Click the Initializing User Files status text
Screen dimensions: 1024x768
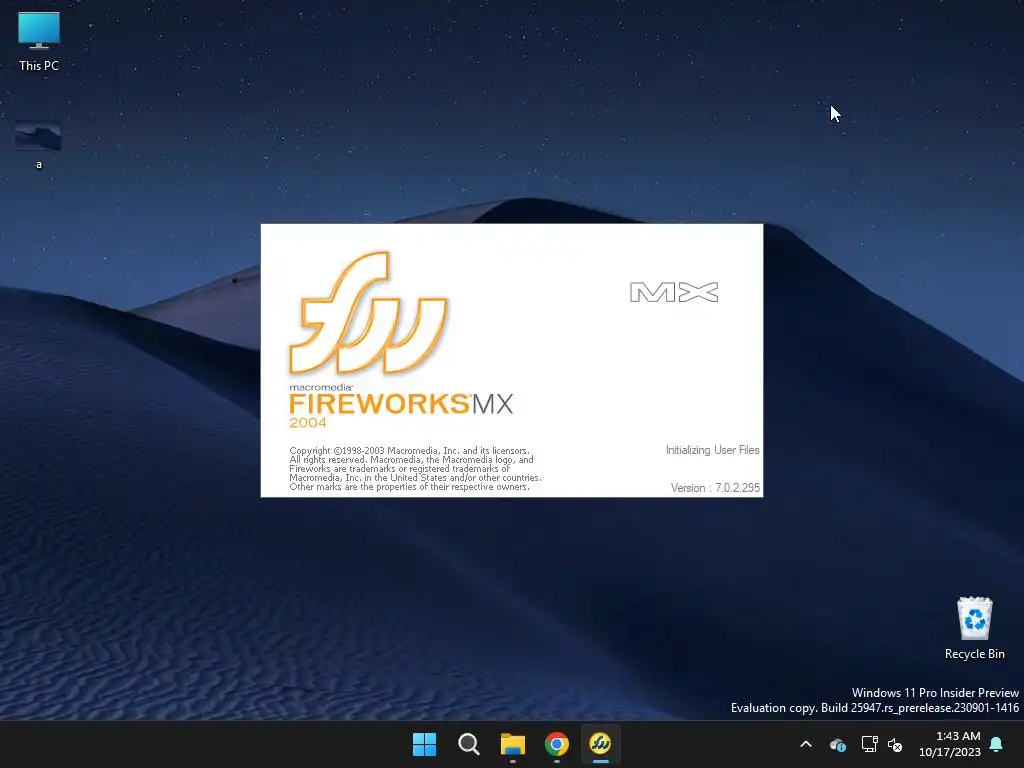[x=712, y=450]
